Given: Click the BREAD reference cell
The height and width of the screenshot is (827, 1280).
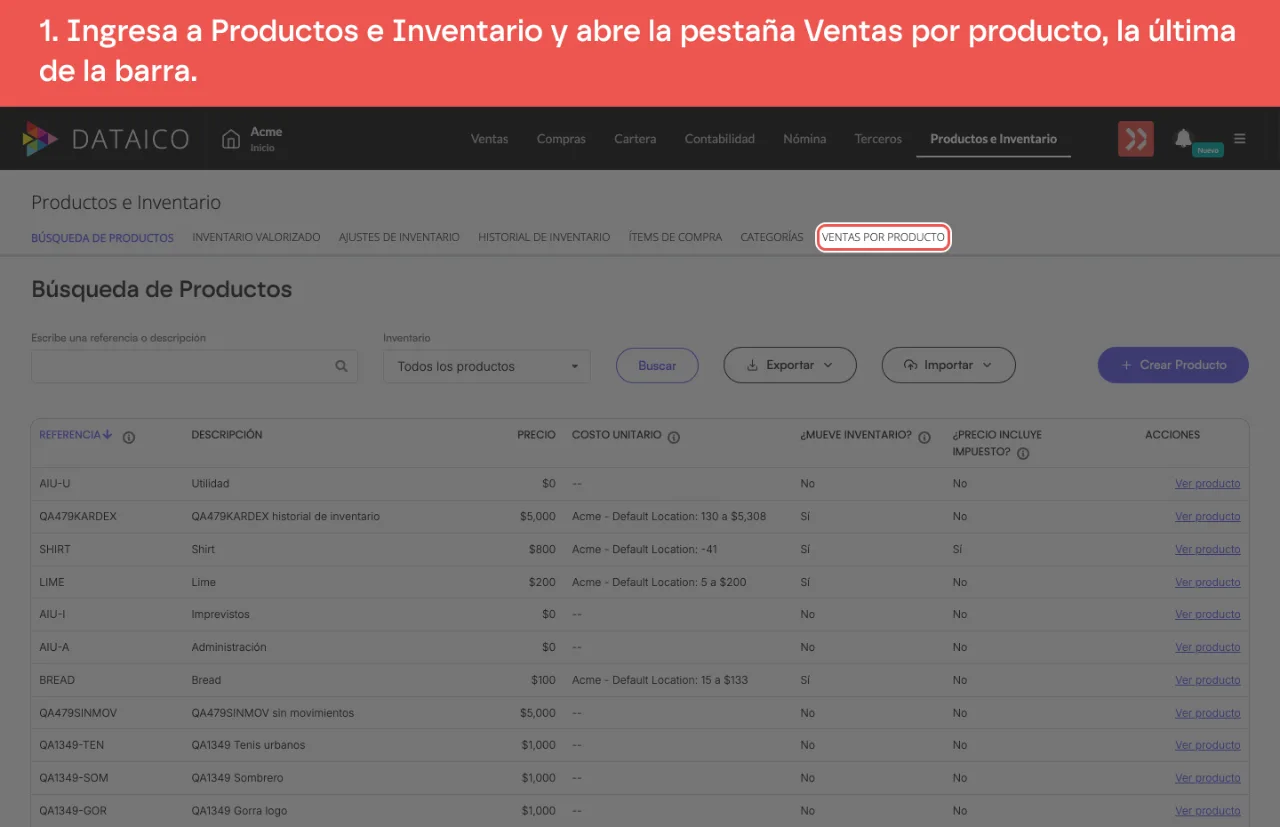Looking at the screenshot, I should [57, 680].
